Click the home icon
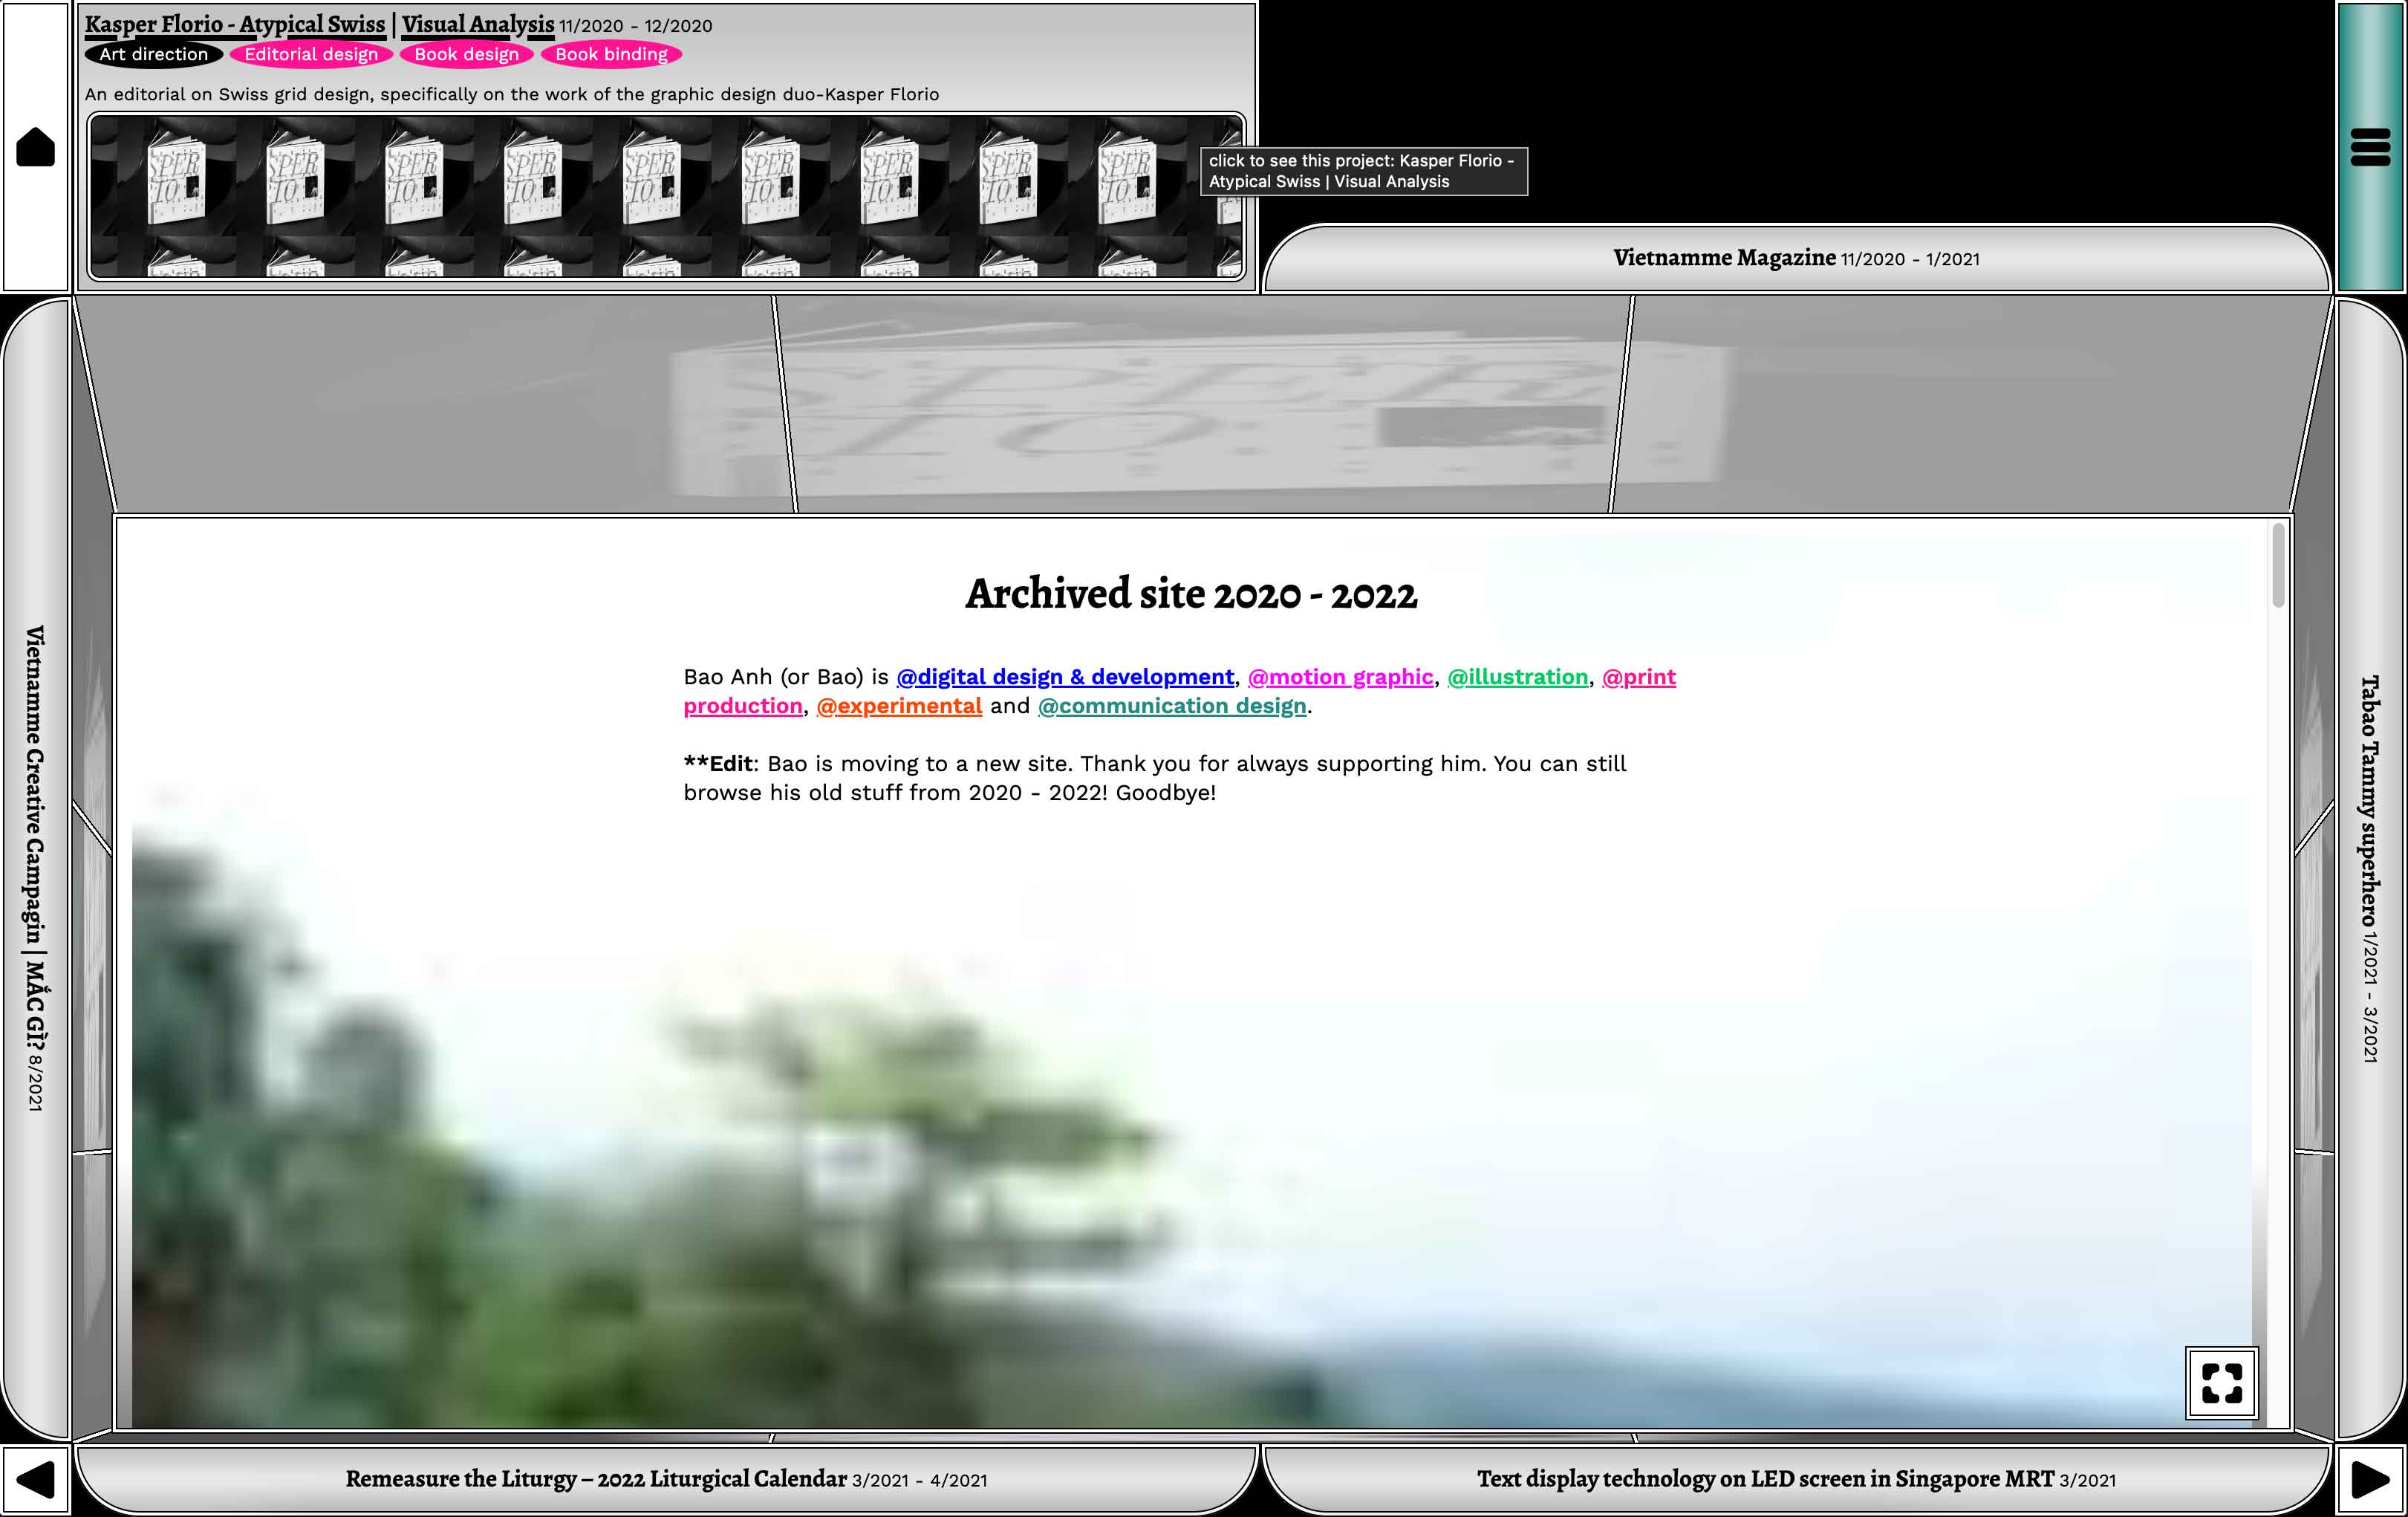 coord(36,147)
